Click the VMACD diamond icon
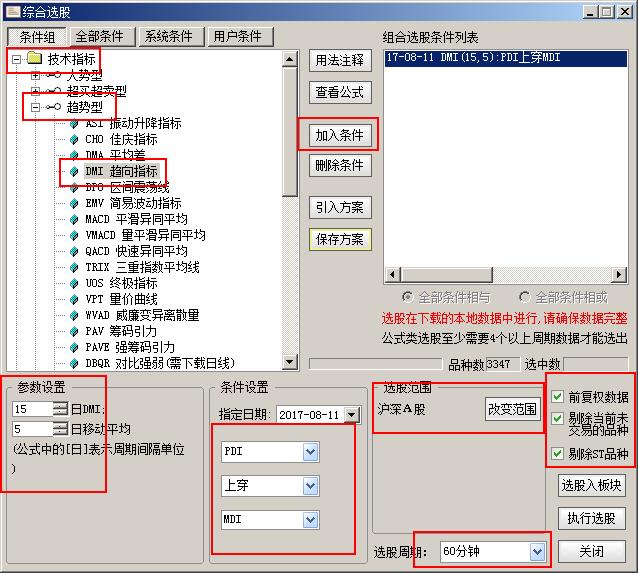This screenshot has width=638, height=573. [x=74, y=235]
